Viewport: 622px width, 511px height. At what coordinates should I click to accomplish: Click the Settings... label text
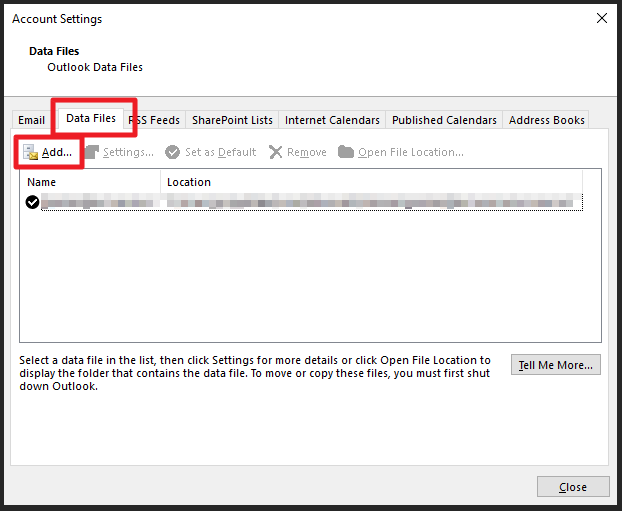[128, 152]
